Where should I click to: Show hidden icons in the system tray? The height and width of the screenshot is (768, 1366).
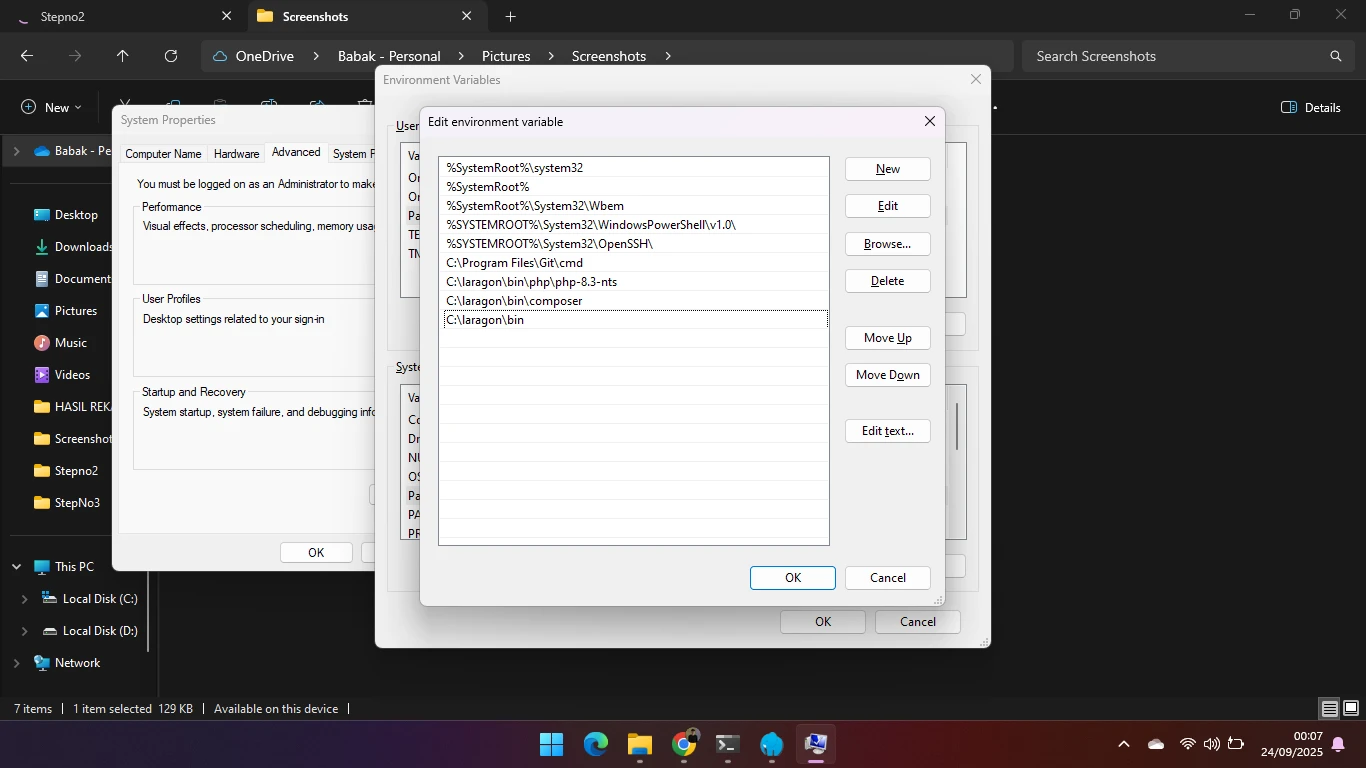tap(1124, 744)
